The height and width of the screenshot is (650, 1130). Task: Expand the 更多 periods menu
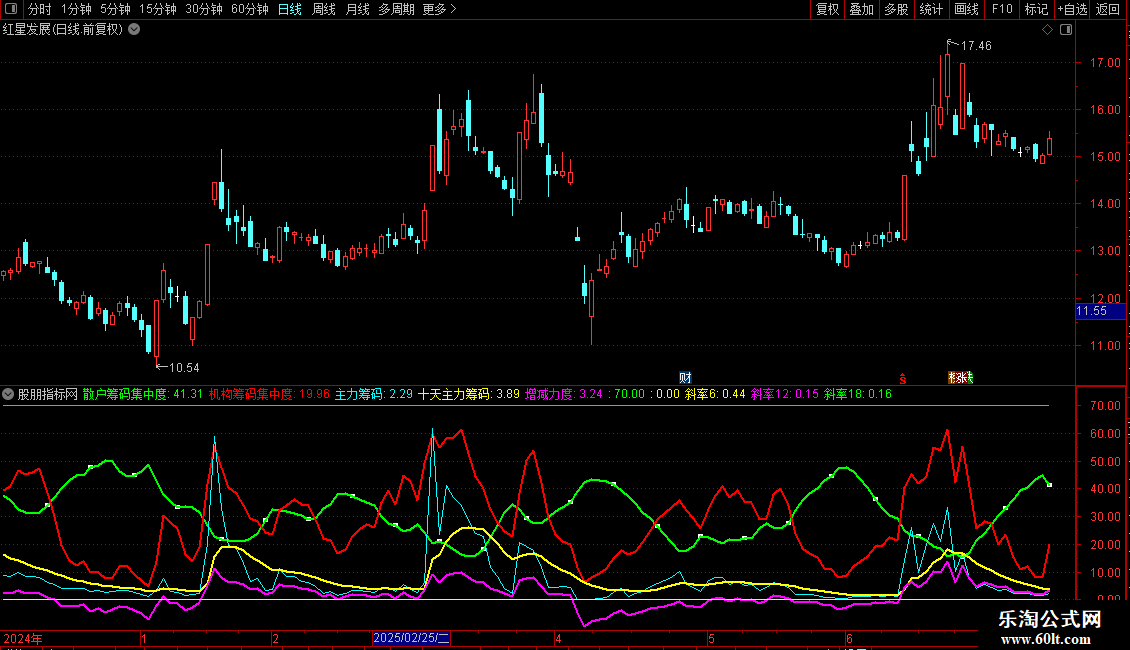pos(439,9)
